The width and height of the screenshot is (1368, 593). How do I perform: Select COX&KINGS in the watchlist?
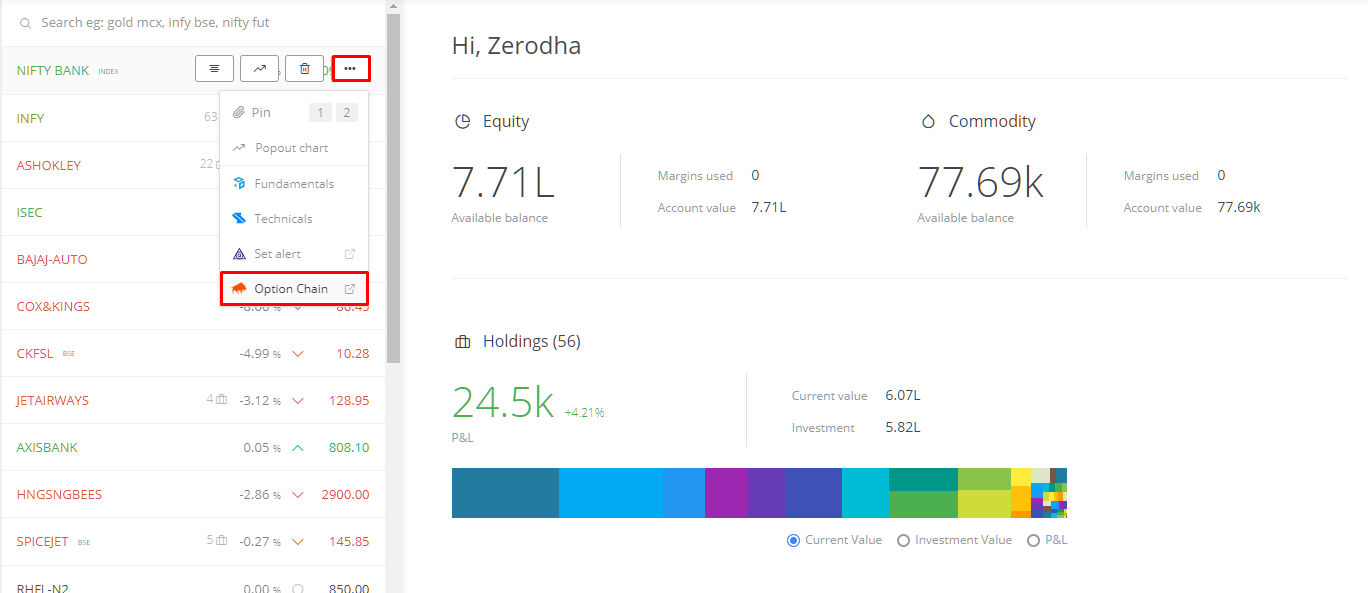[x=53, y=306]
